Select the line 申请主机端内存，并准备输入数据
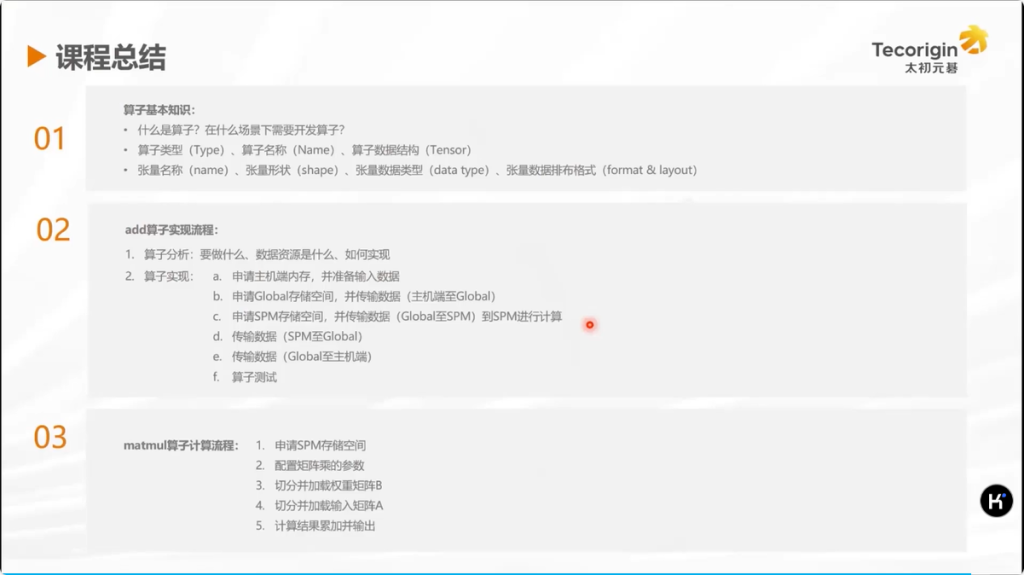This screenshot has width=1024, height=575. click(316, 276)
